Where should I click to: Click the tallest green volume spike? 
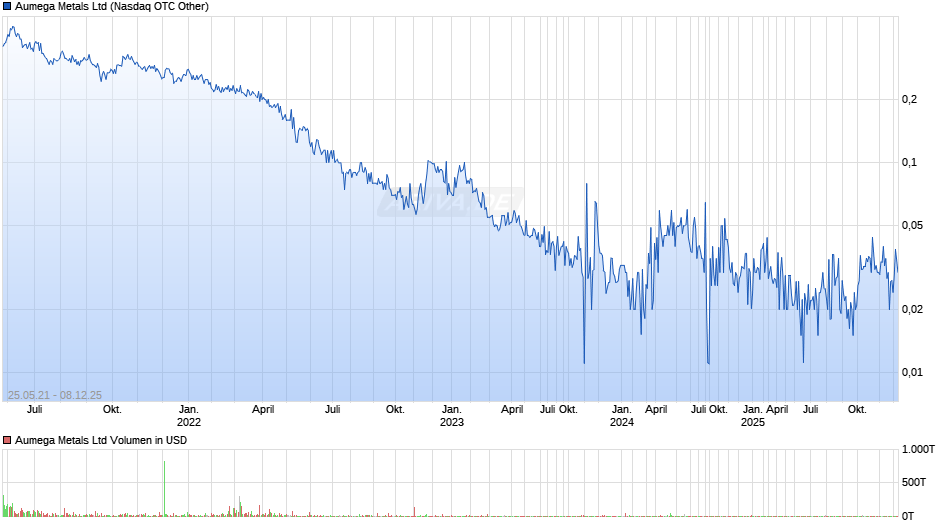coord(164,488)
